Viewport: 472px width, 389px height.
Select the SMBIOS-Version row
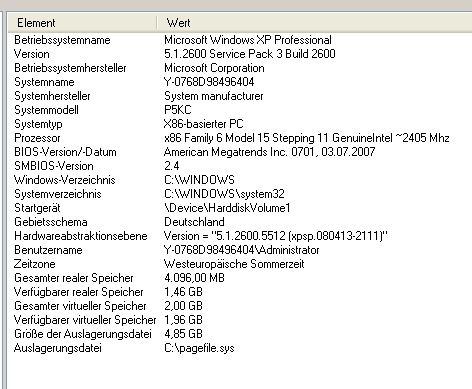pos(54,166)
